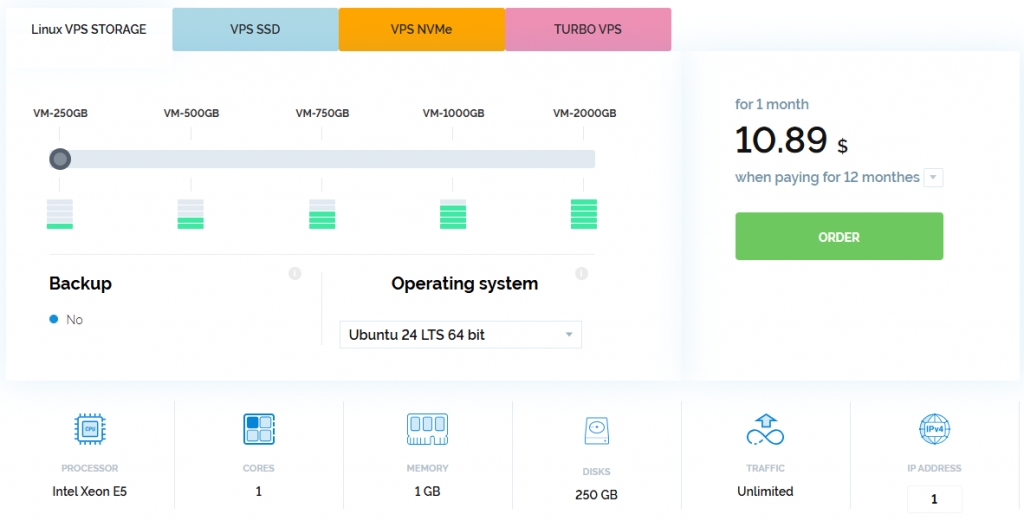This screenshot has width=1024, height=521.
Task: Click the full storage icon under VM-2000GB
Action: click(584, 214)
